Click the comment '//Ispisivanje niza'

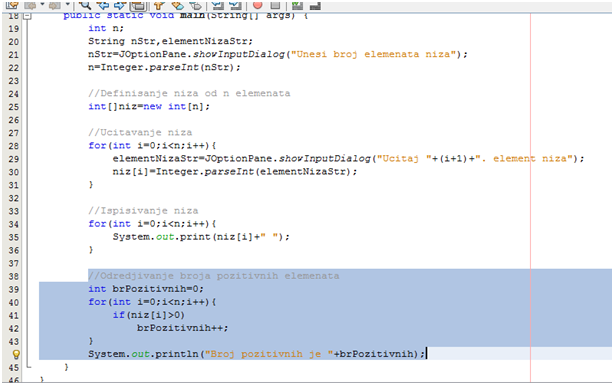pos(143,211)
